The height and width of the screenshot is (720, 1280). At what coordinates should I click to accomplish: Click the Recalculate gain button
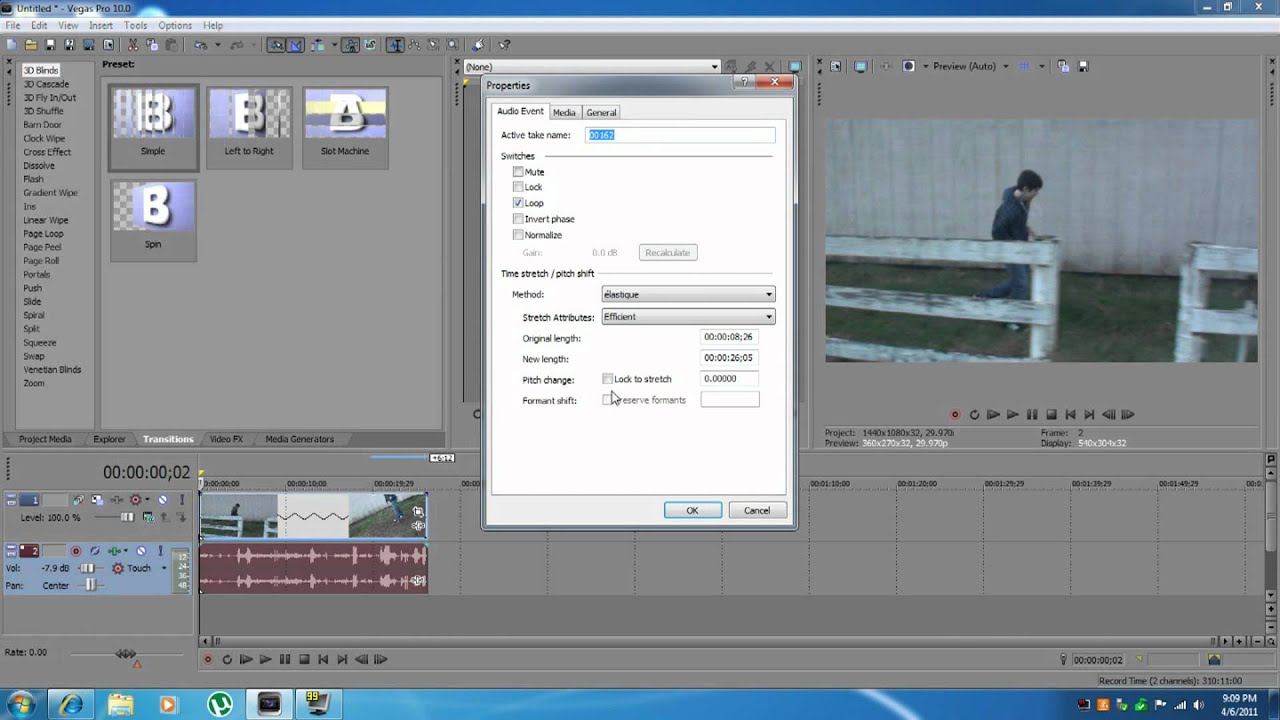pos(667,253)
